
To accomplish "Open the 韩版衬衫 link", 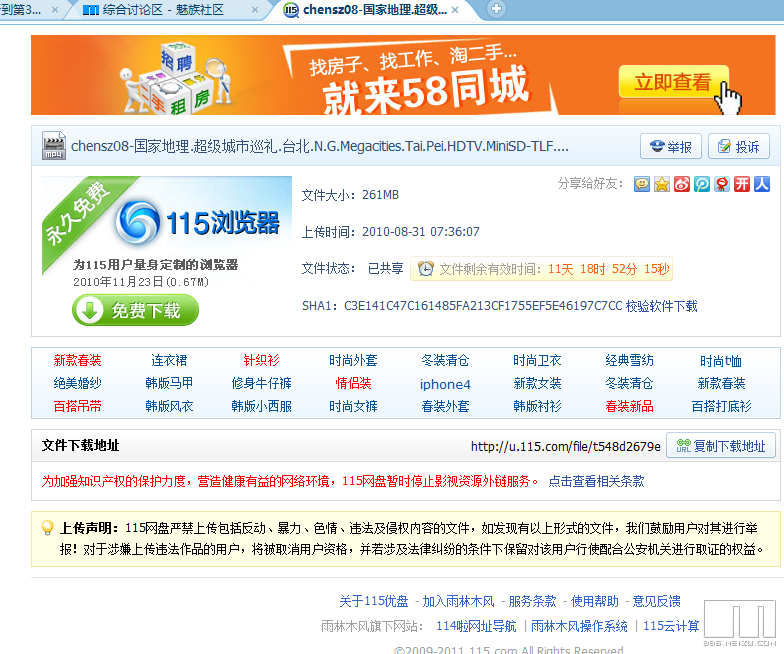I will [x=537, y=406].
